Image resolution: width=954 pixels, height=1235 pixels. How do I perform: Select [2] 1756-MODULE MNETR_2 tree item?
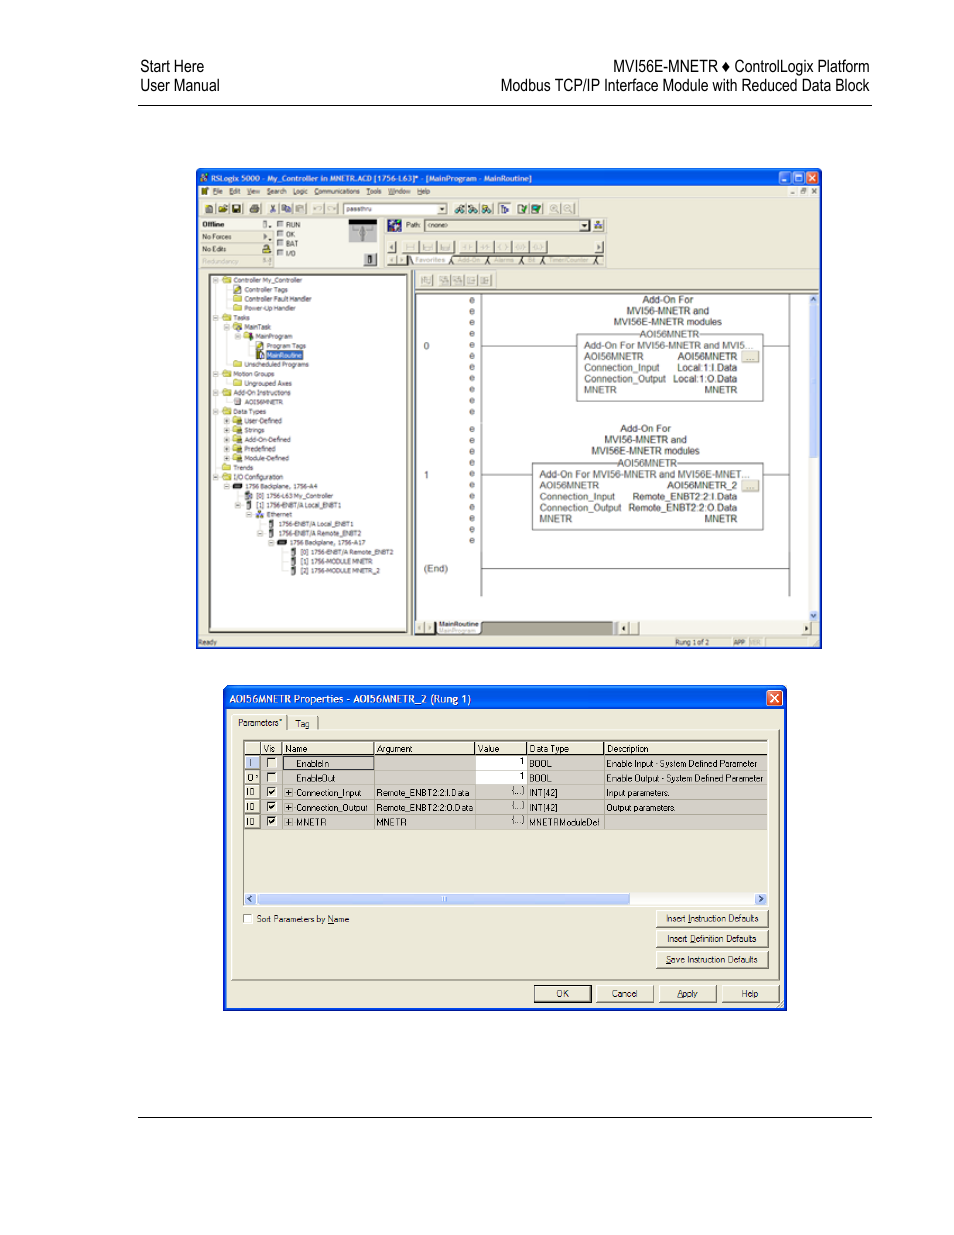tap(340, 571)
